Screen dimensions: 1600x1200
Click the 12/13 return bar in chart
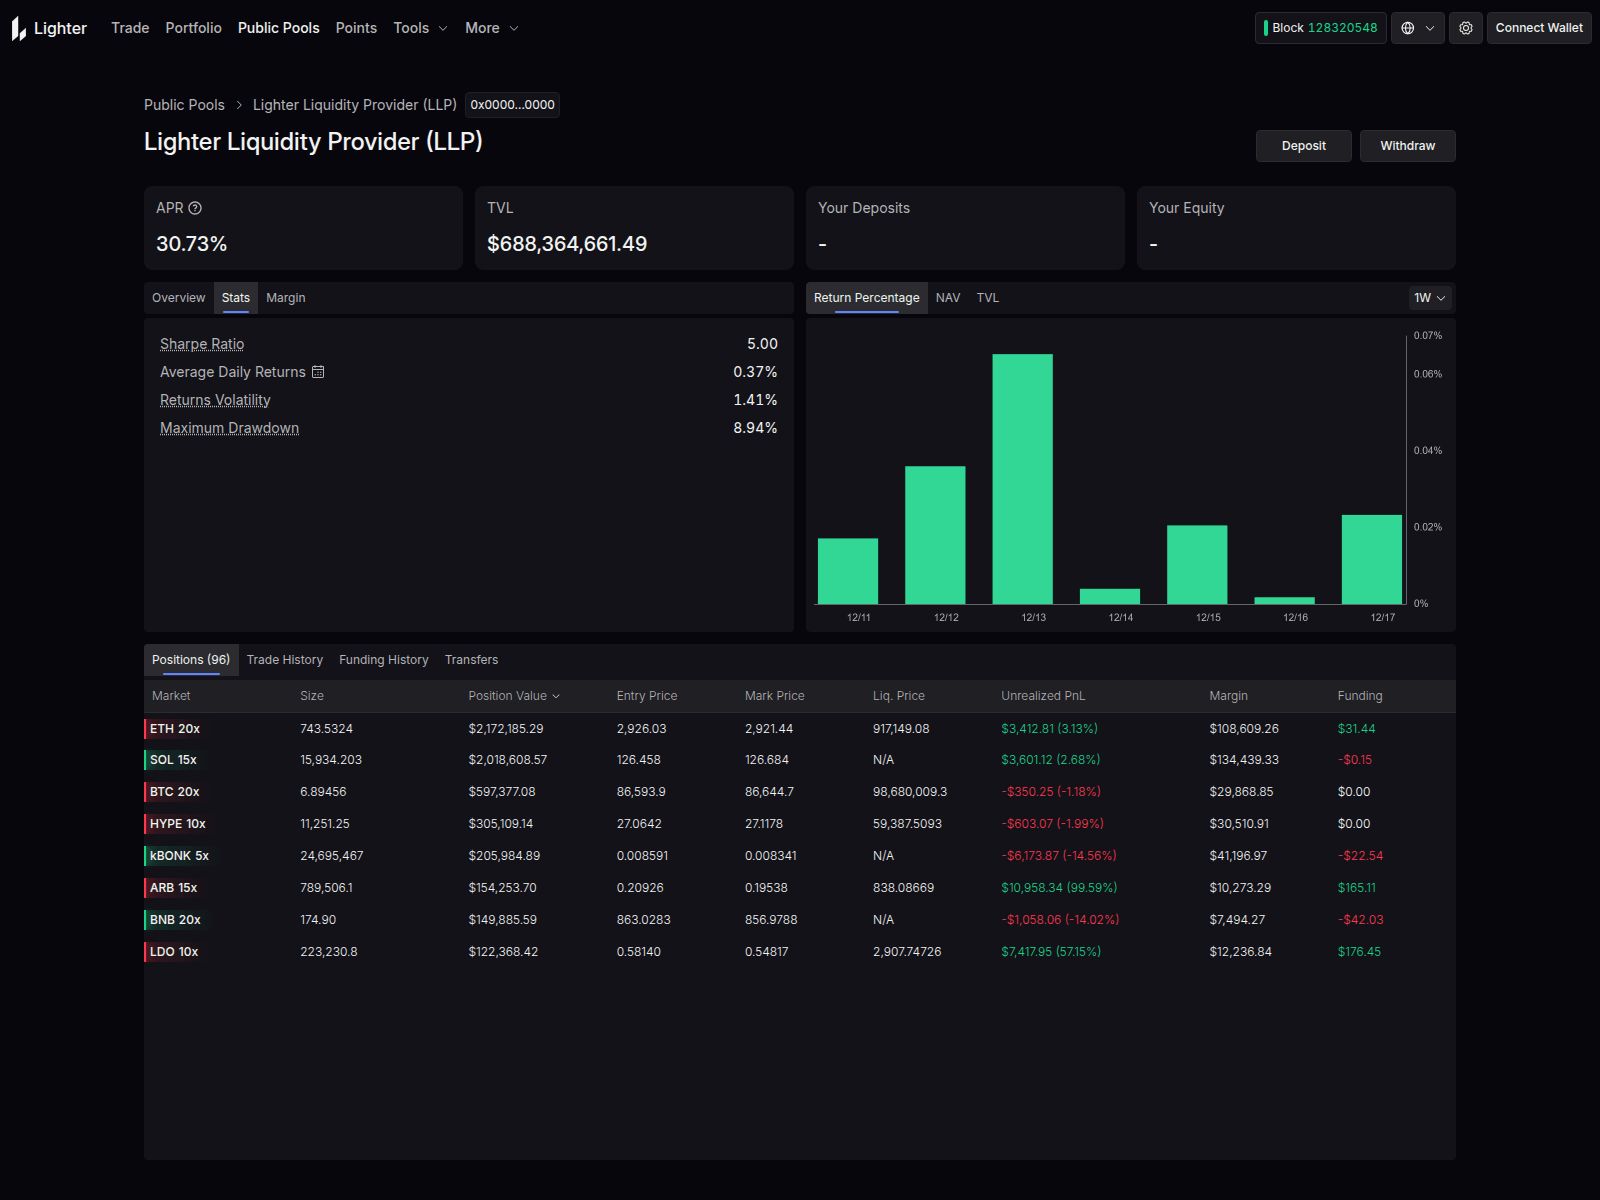click(1022, 479)
